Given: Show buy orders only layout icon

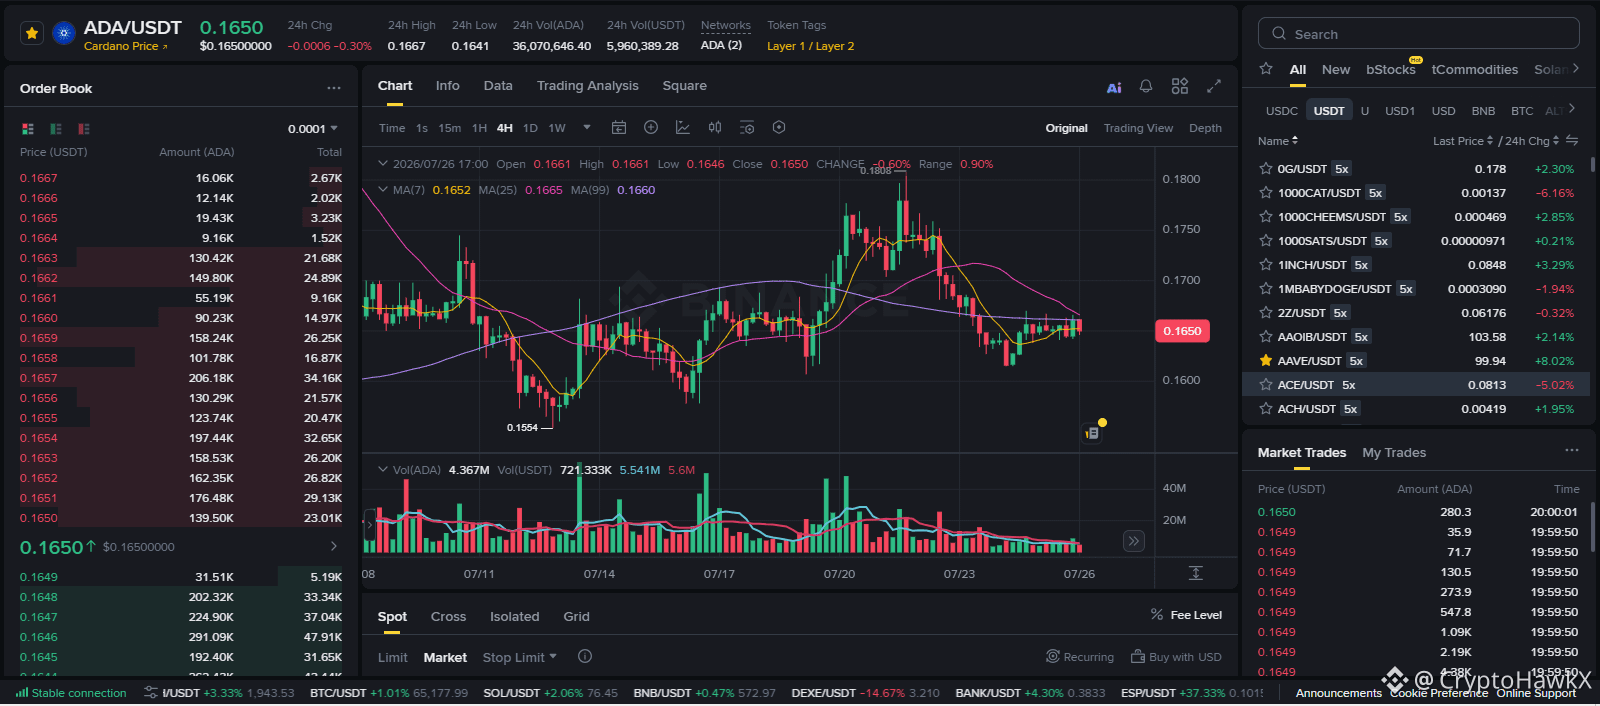Looking at the screenshot, I should (56, 129).
